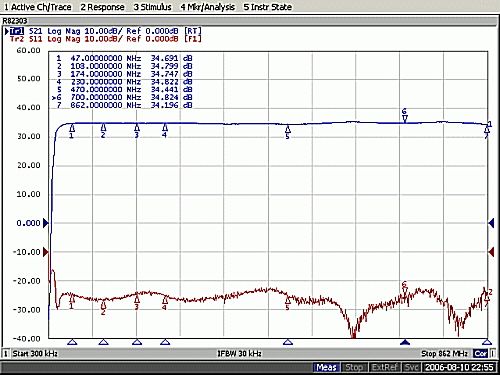The width and height of the screenshot is (500, 375).
Task: Select the active marker 6 triangle on frequency axis
Action: (x=405, y=342)
